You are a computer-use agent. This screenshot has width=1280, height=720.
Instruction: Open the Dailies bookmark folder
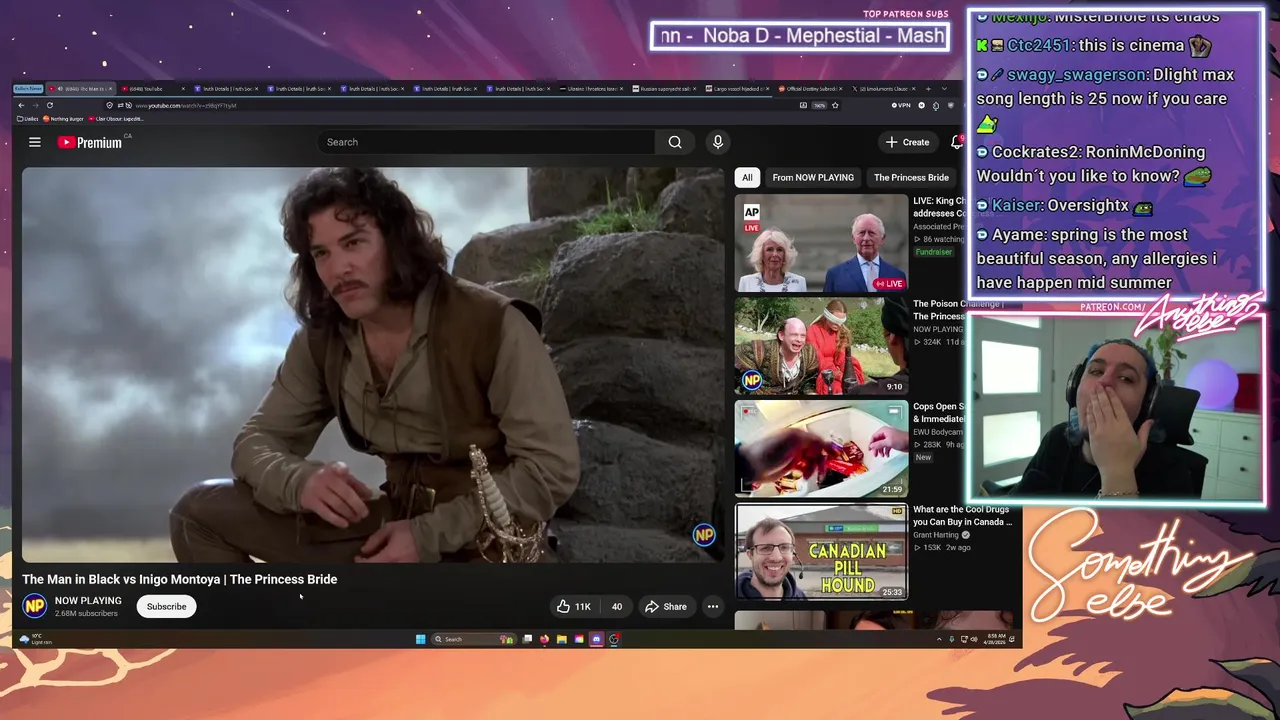(x=28, y=119)
